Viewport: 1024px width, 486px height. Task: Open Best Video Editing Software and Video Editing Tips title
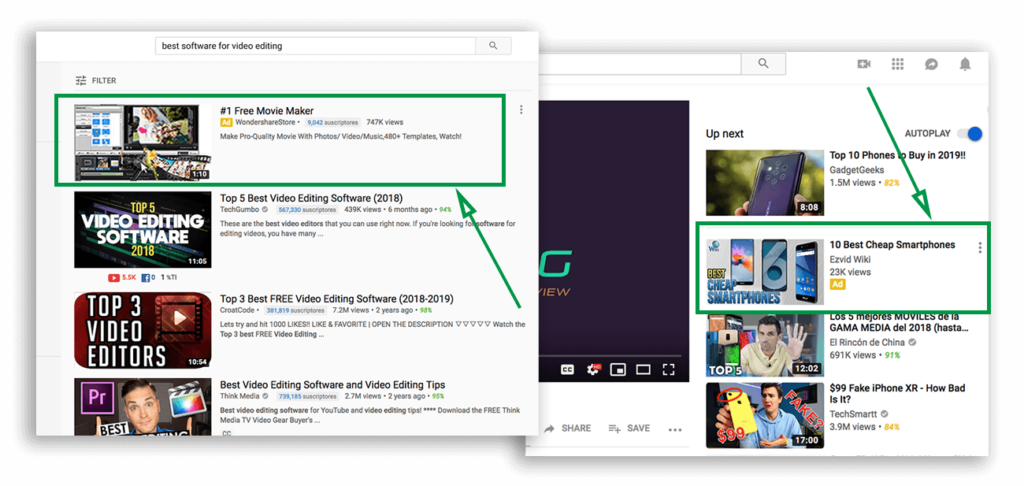pos(332,385)
